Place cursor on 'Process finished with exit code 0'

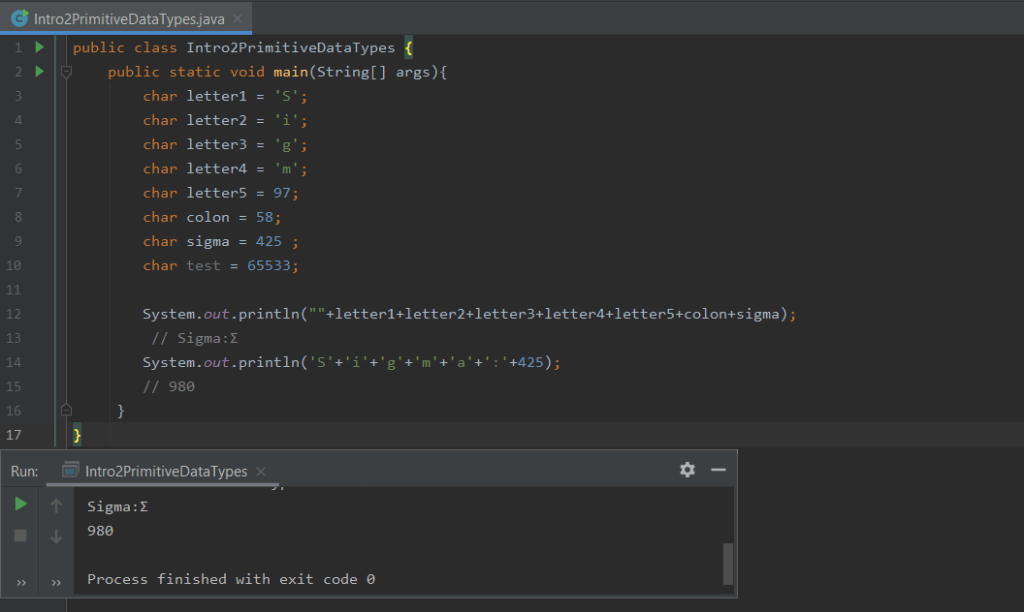230,579
